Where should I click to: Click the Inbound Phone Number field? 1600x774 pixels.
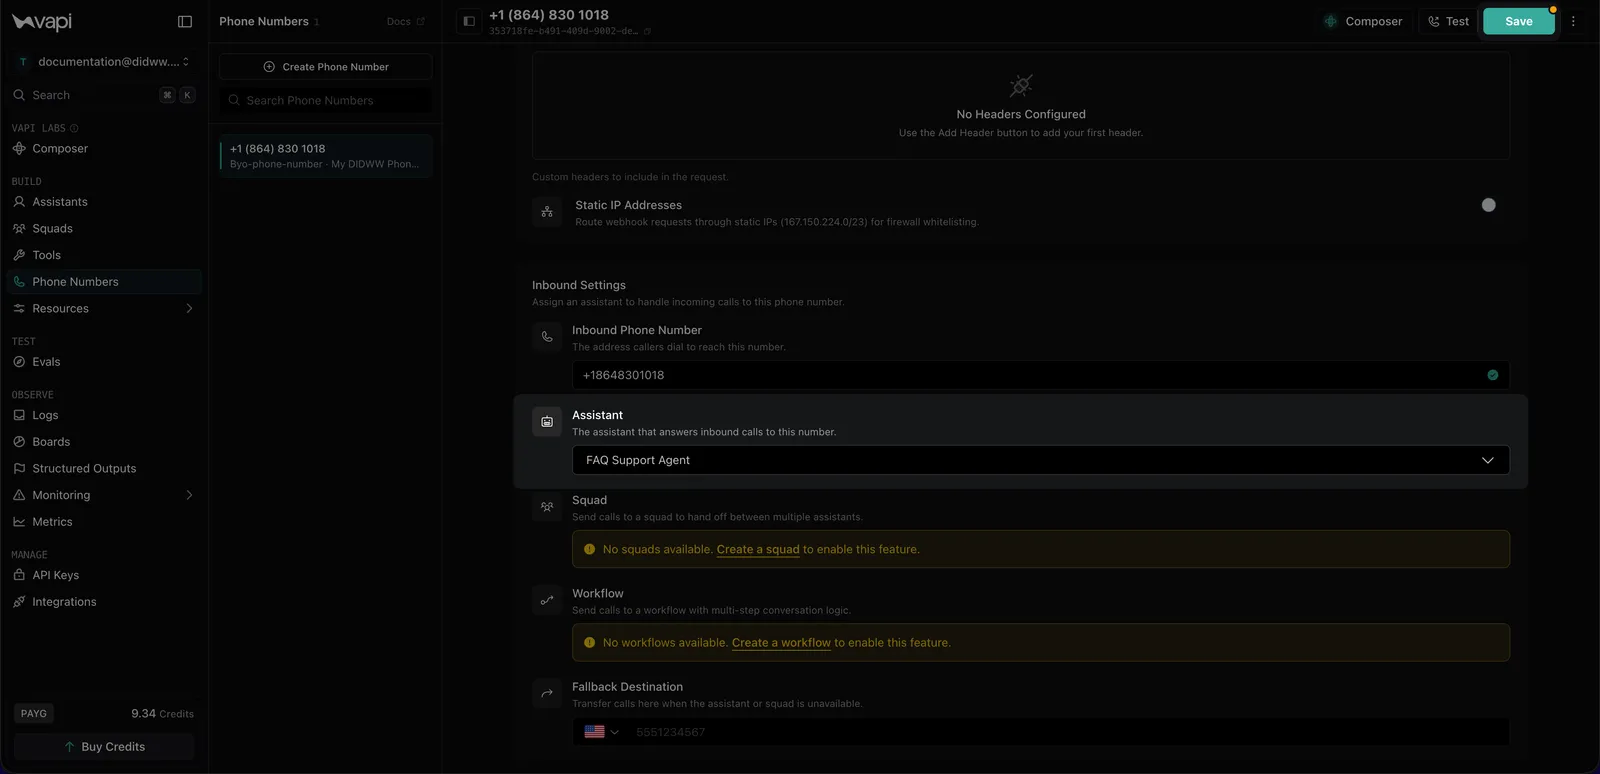(x=1041, y=375)
